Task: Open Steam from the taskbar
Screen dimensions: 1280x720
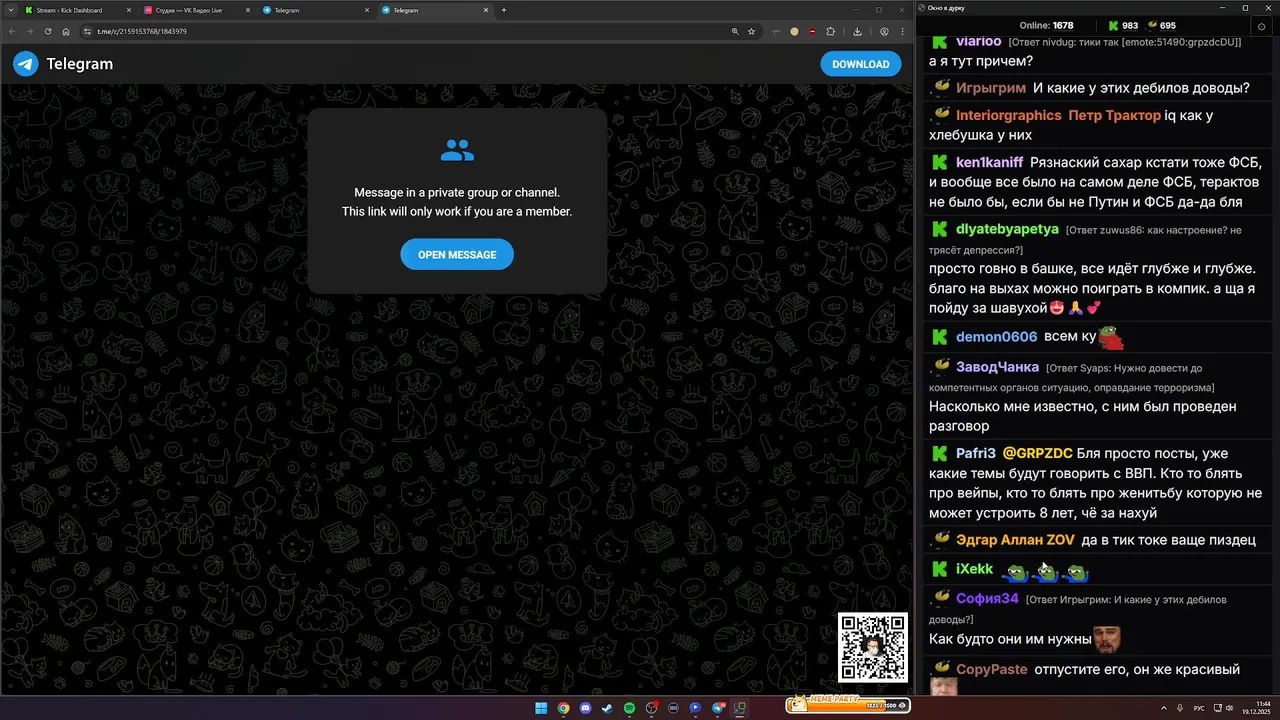Action: [607, 708]
